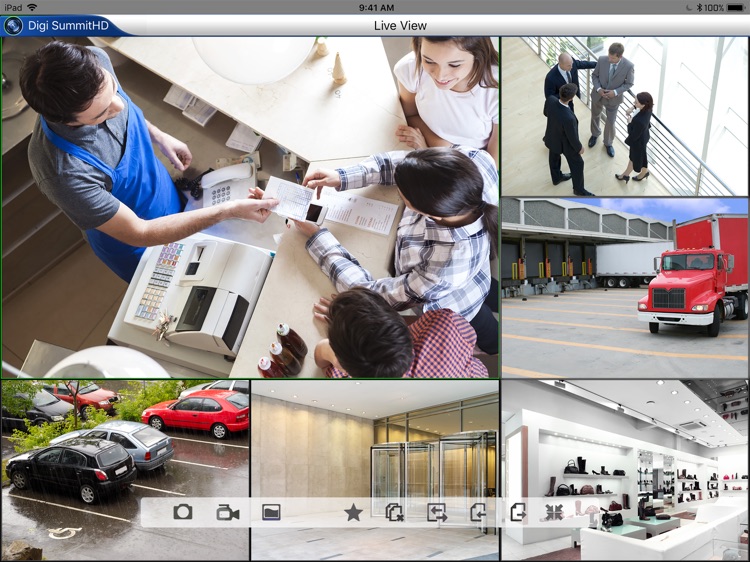Viewport: 750px width, 562px height.
Task: Select the cashier counter camera feed
Action: (x=250, y=208)
